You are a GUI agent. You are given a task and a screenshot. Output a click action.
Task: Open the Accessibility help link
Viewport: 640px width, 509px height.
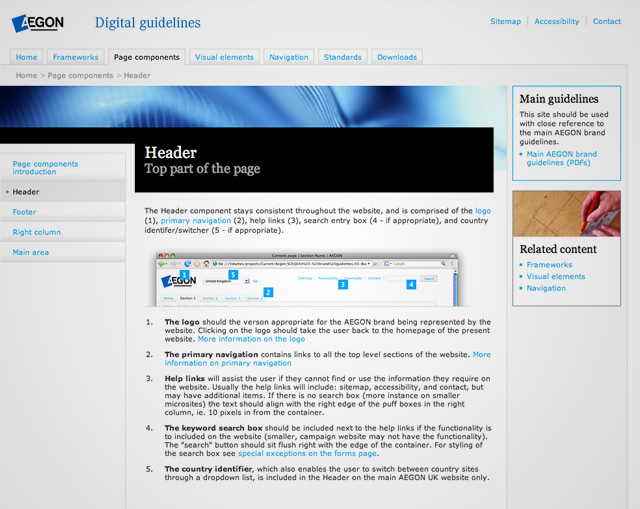click(557, 21)
